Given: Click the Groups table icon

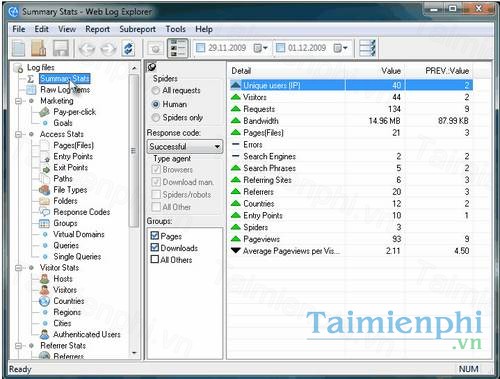Looking at the screenshot, I should point(44,223).
